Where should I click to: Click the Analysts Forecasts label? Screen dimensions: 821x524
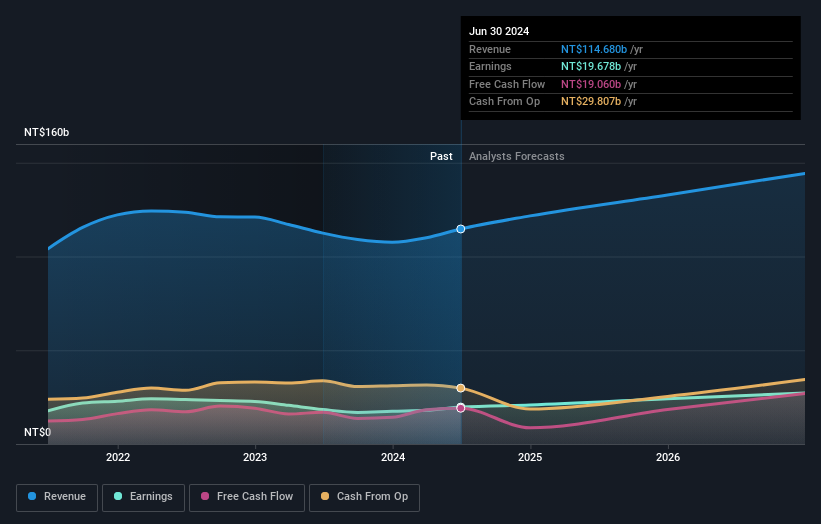point(517,156)
